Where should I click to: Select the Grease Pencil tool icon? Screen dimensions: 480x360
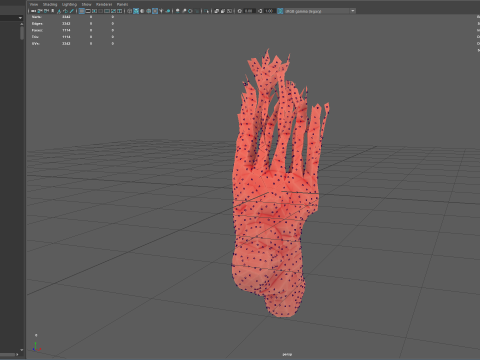tap(72, 11)
